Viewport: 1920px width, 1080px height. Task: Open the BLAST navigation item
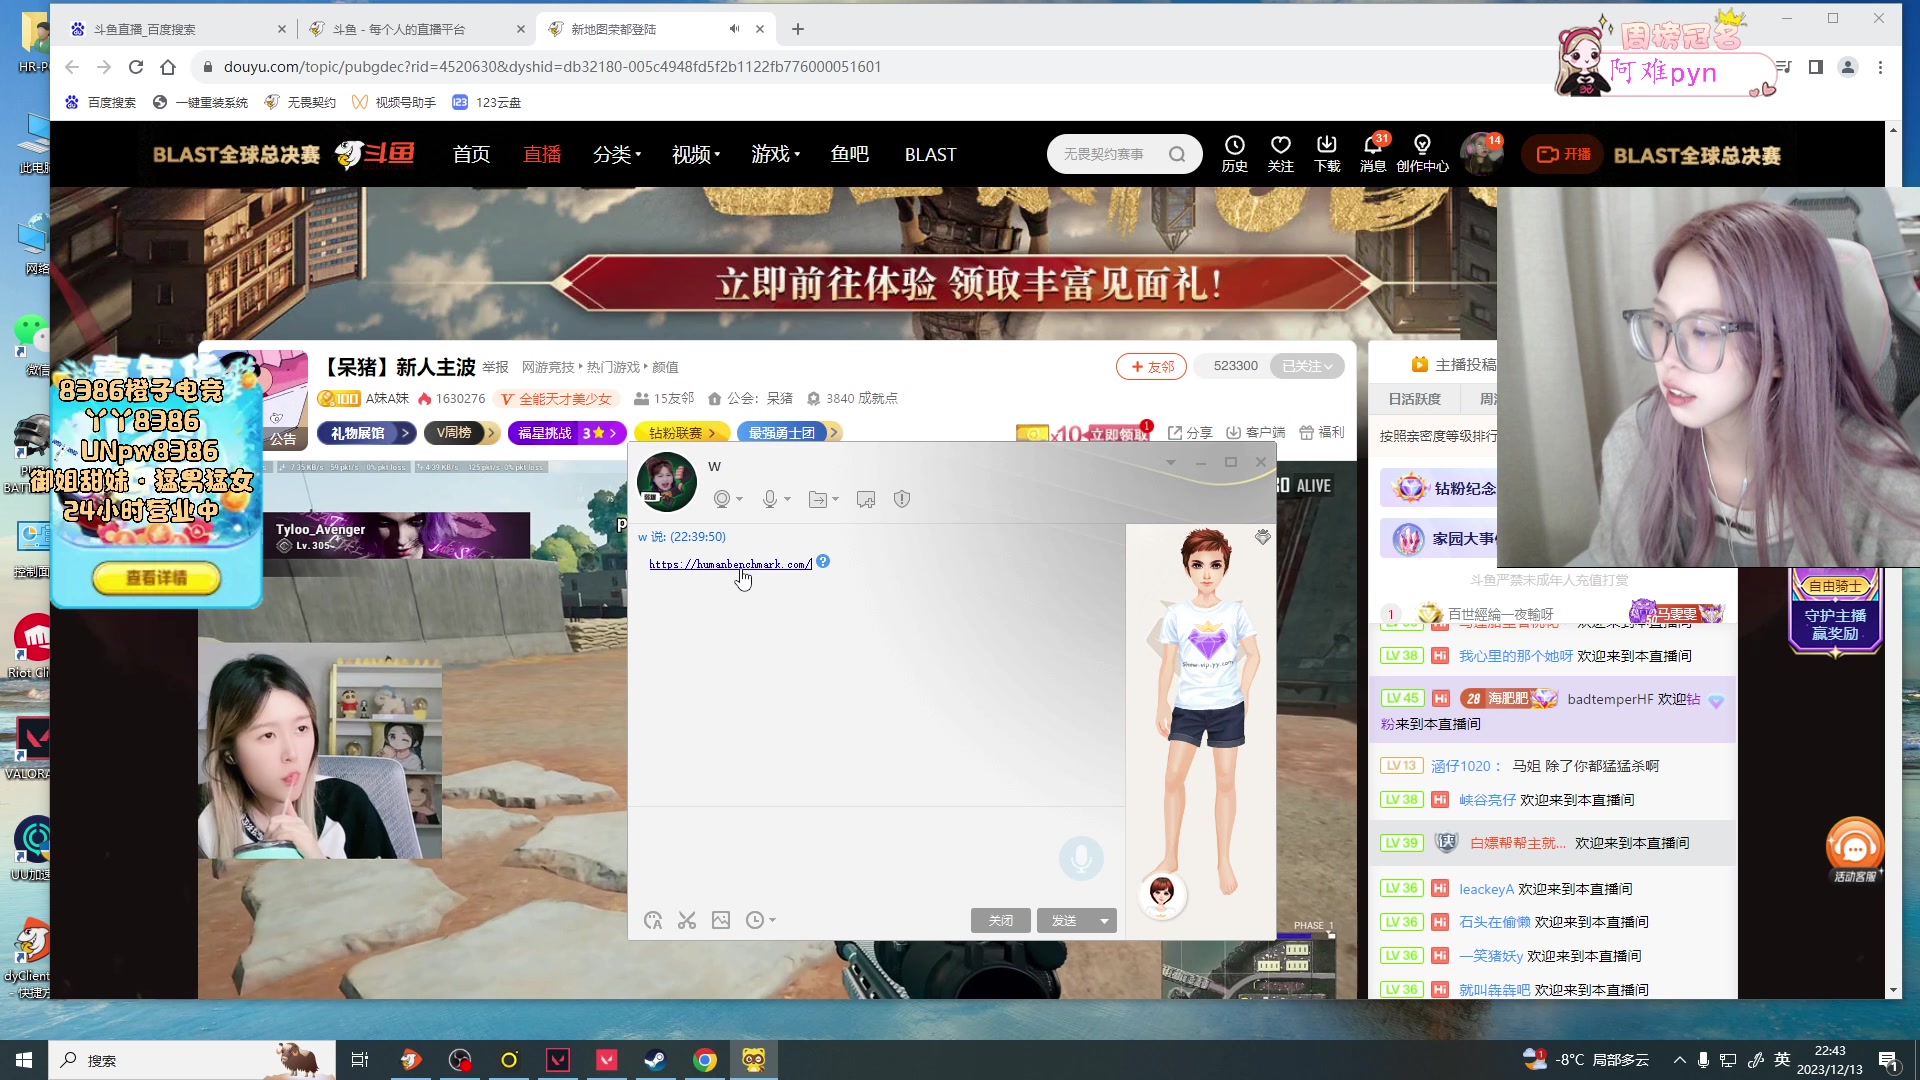pos(930,154)
